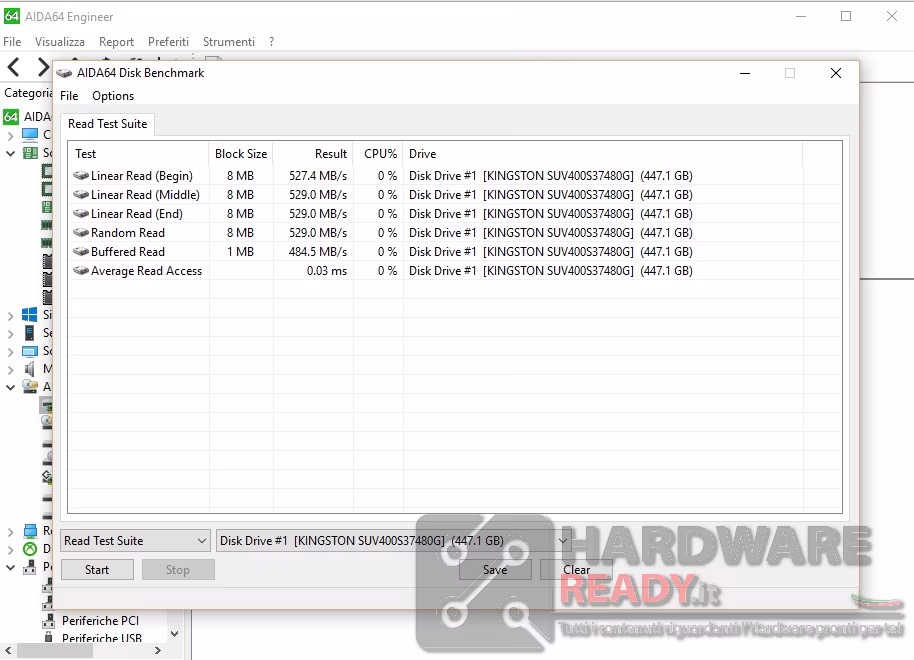
Task: Click the 0.03 ms result cell
Action: pos(326,271)
